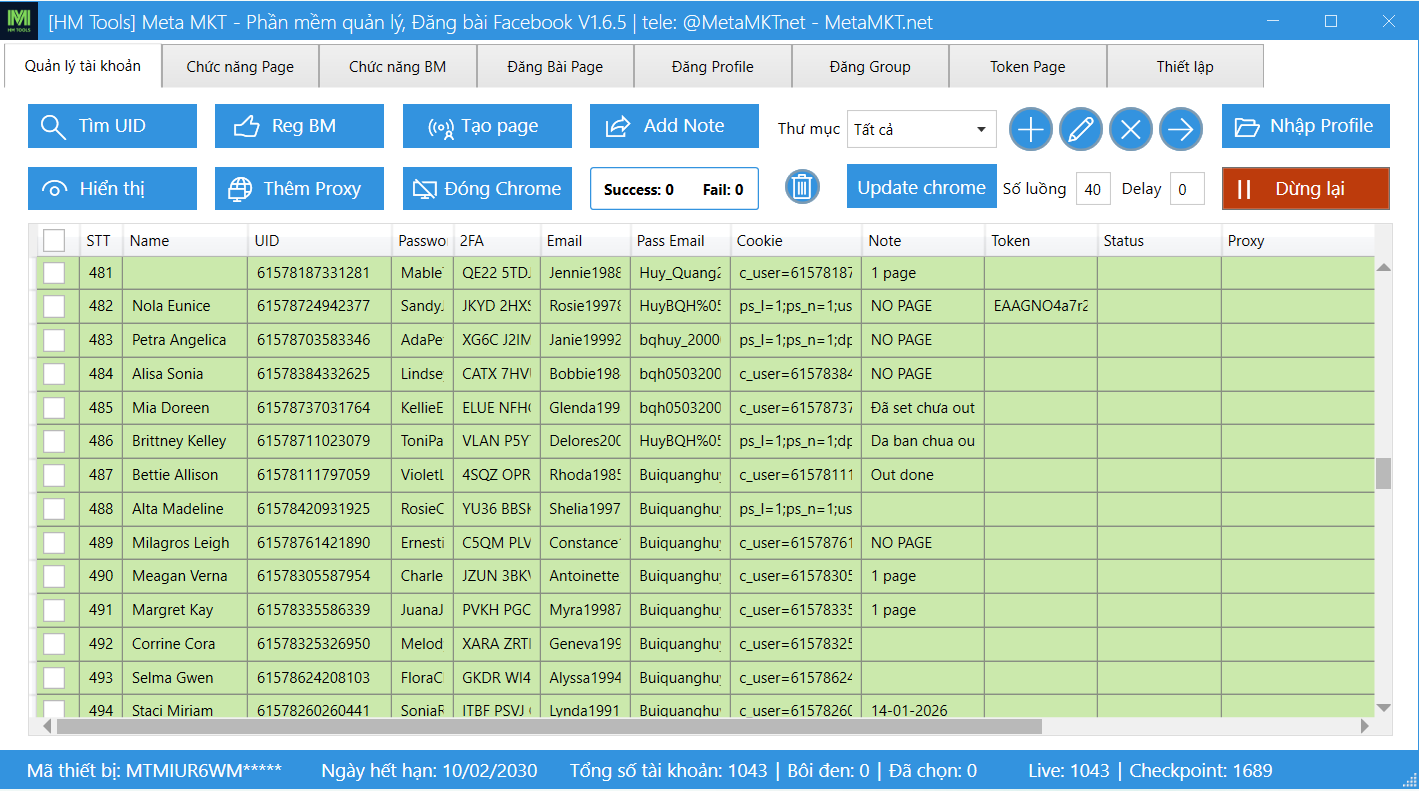1419x791 pixels.
Task: Click the round pencil edit-folder icon
Action: (1081, 129)
